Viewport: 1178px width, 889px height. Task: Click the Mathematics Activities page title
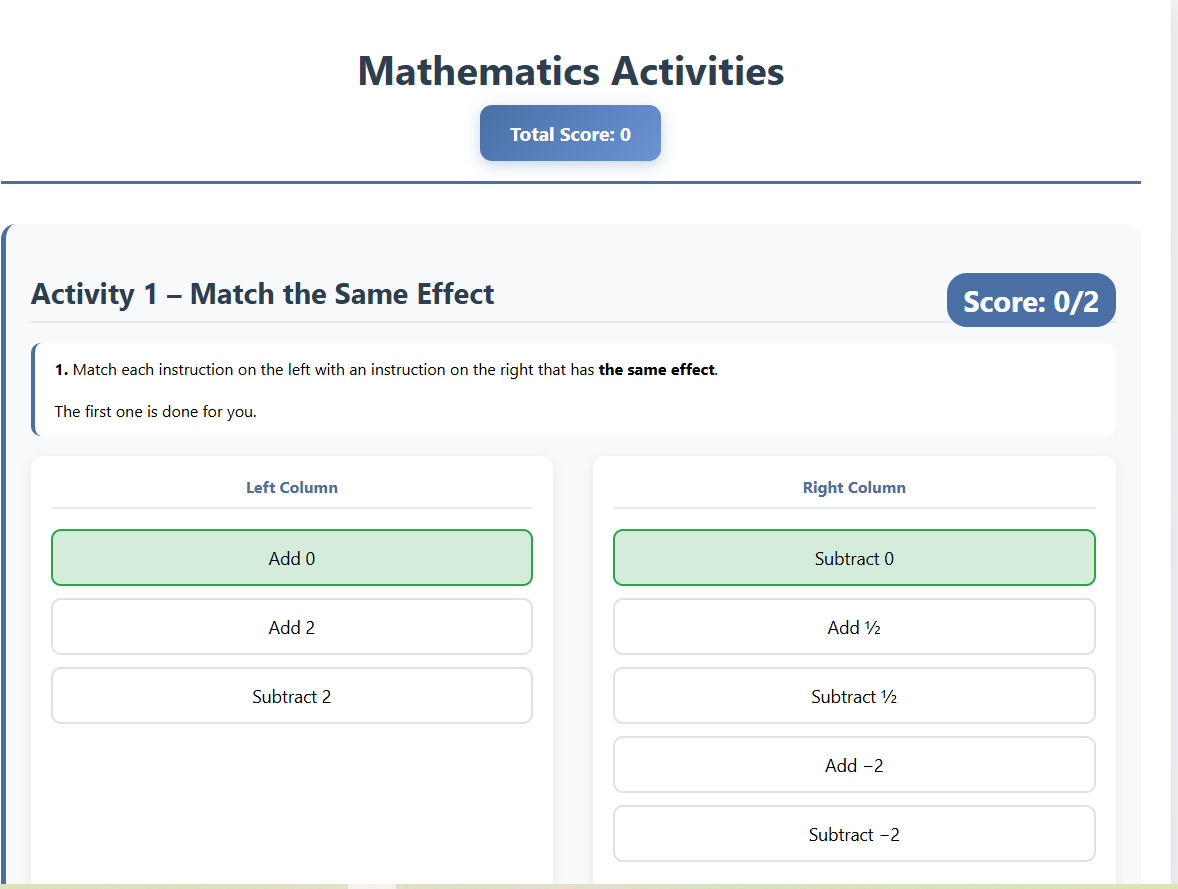coord(570,71)
